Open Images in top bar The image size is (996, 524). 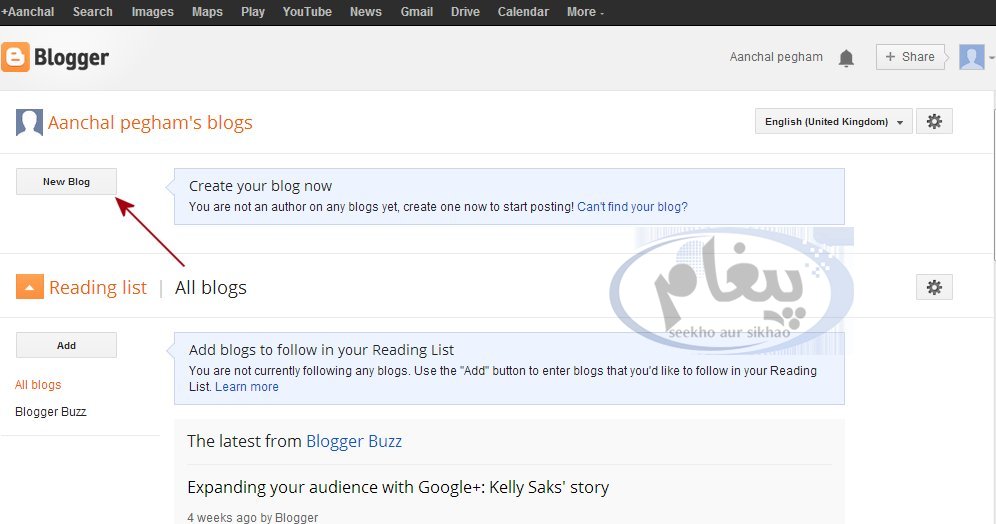(152, 11)
